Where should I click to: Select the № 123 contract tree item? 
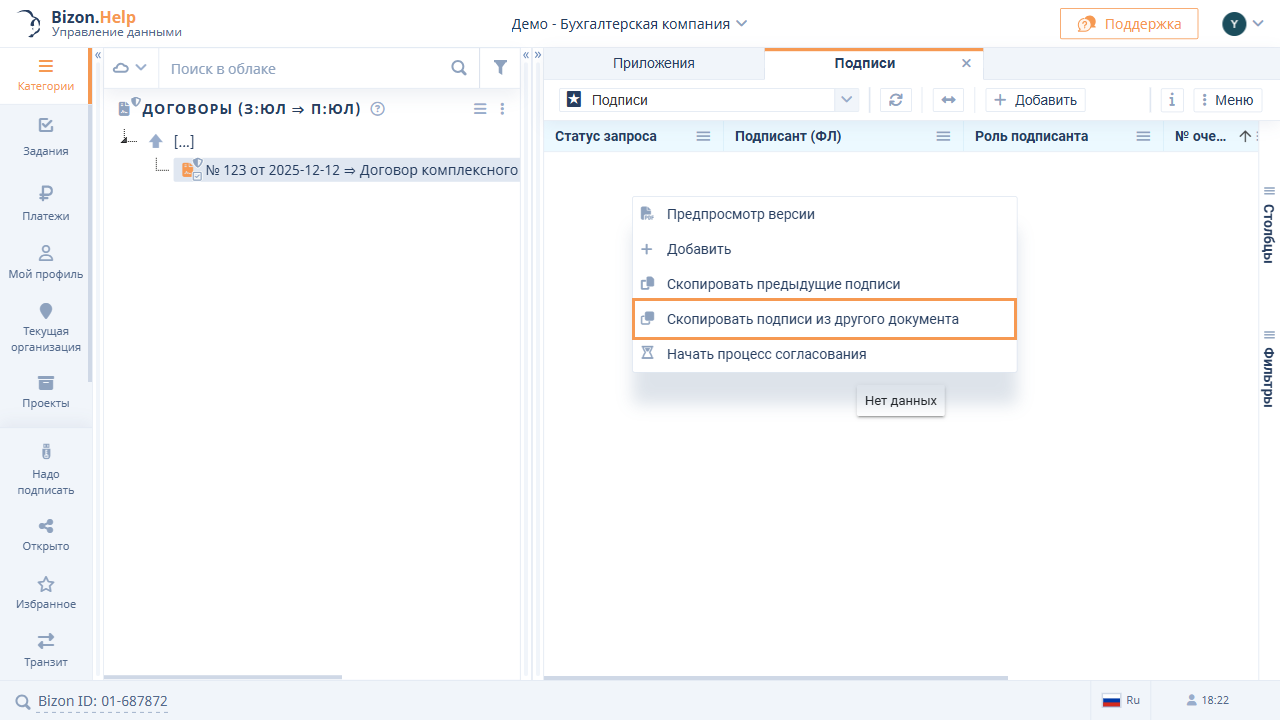pos(360,170)
